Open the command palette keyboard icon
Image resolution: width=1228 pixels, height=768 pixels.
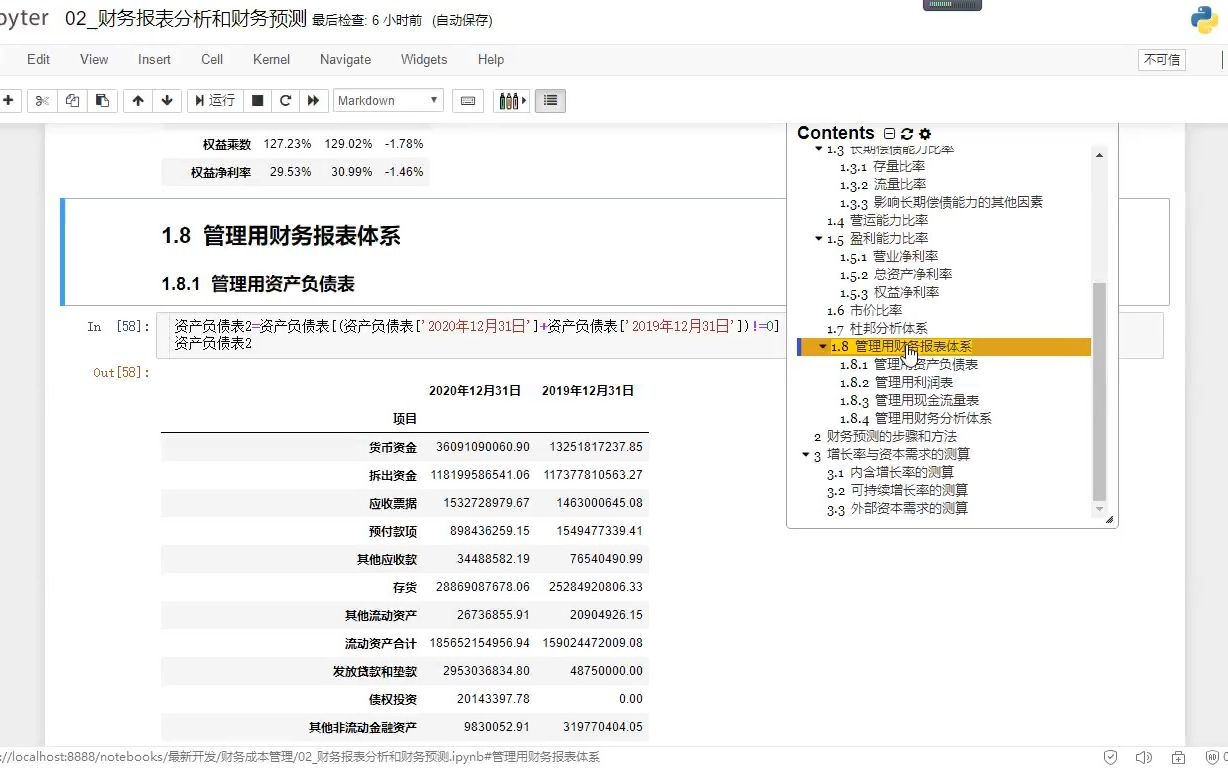[x=467, y=100]
